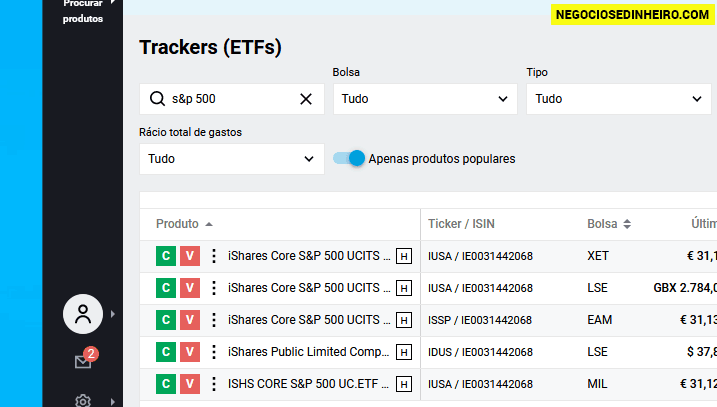Open iShares Core S&P 500 UCITS on EAM
The image size is (717, 407).
point(309,320)
